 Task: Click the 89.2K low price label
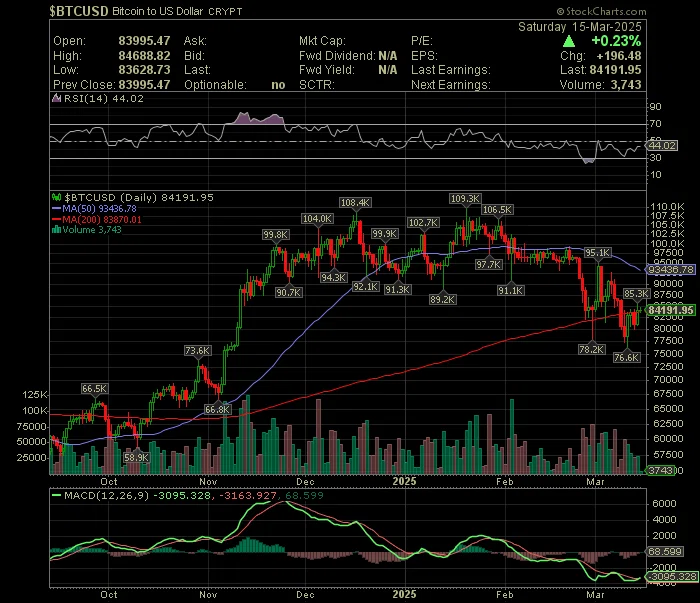443,299
